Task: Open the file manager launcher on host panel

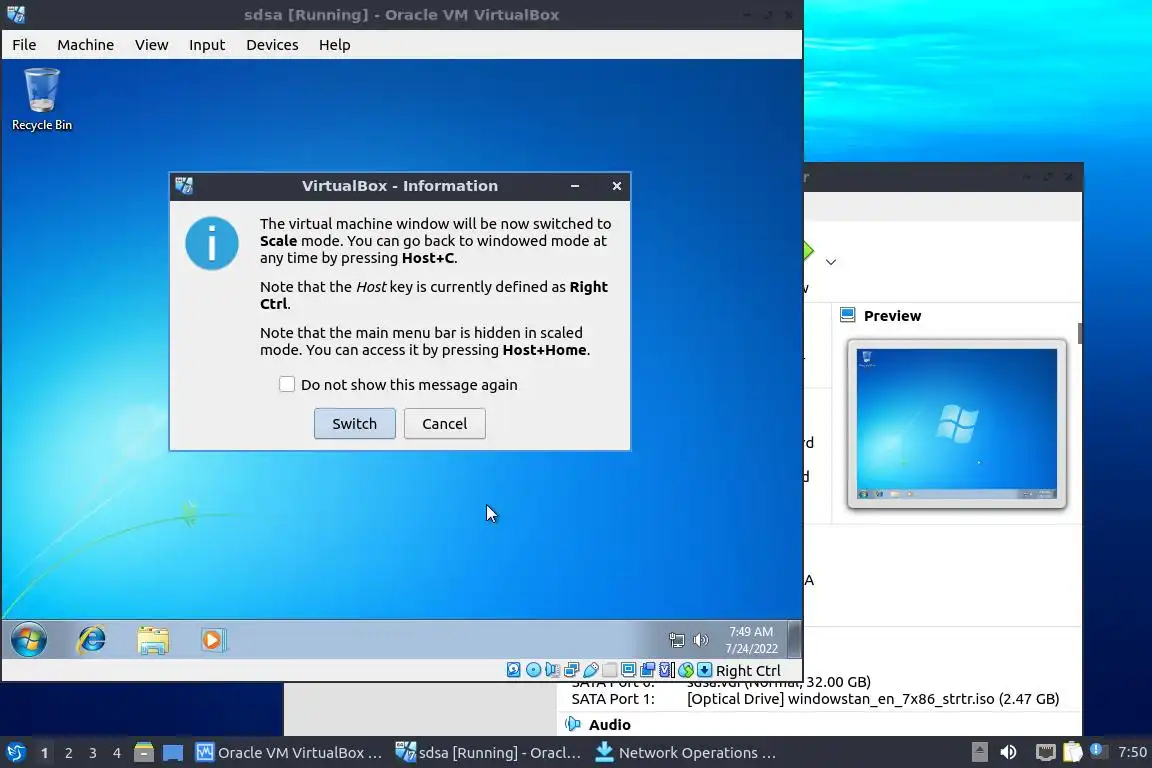Action: (x=144, y=753)
